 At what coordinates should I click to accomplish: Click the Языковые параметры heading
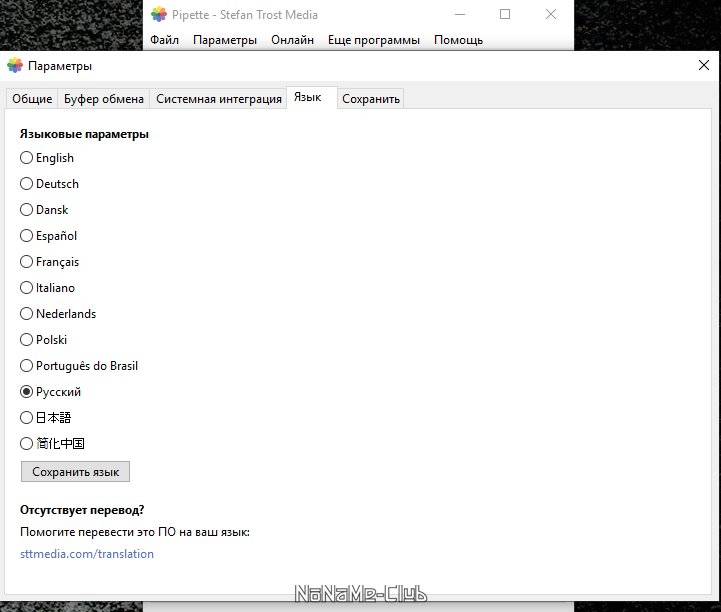coord(84,134)
